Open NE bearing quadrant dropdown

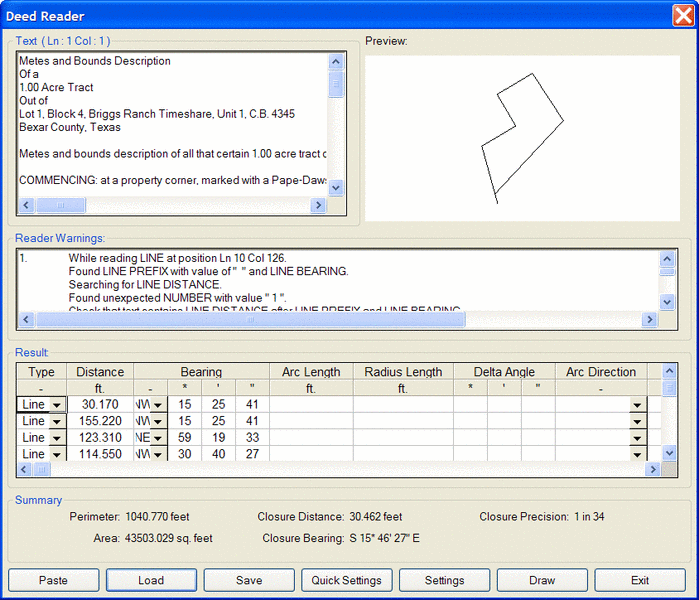[158, 438]
